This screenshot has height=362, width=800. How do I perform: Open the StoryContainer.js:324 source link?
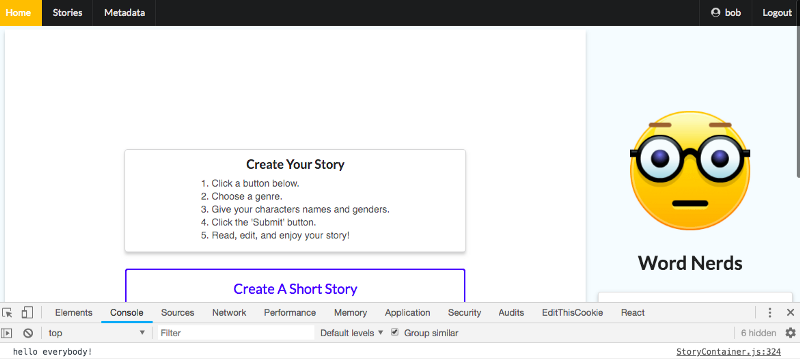(x=729, y=352)
